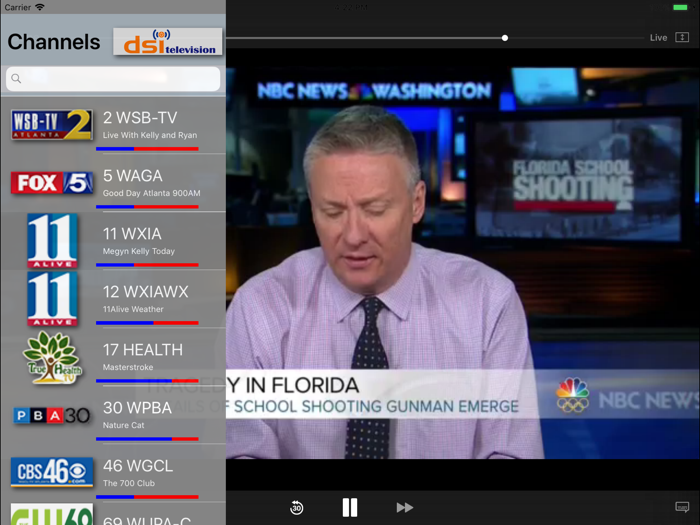Click the battery status icon

[x=680, y=7]
